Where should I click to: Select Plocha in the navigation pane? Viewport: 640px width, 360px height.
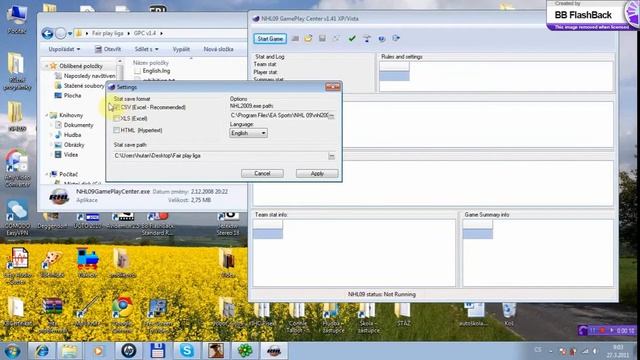[x=68, y=96]
